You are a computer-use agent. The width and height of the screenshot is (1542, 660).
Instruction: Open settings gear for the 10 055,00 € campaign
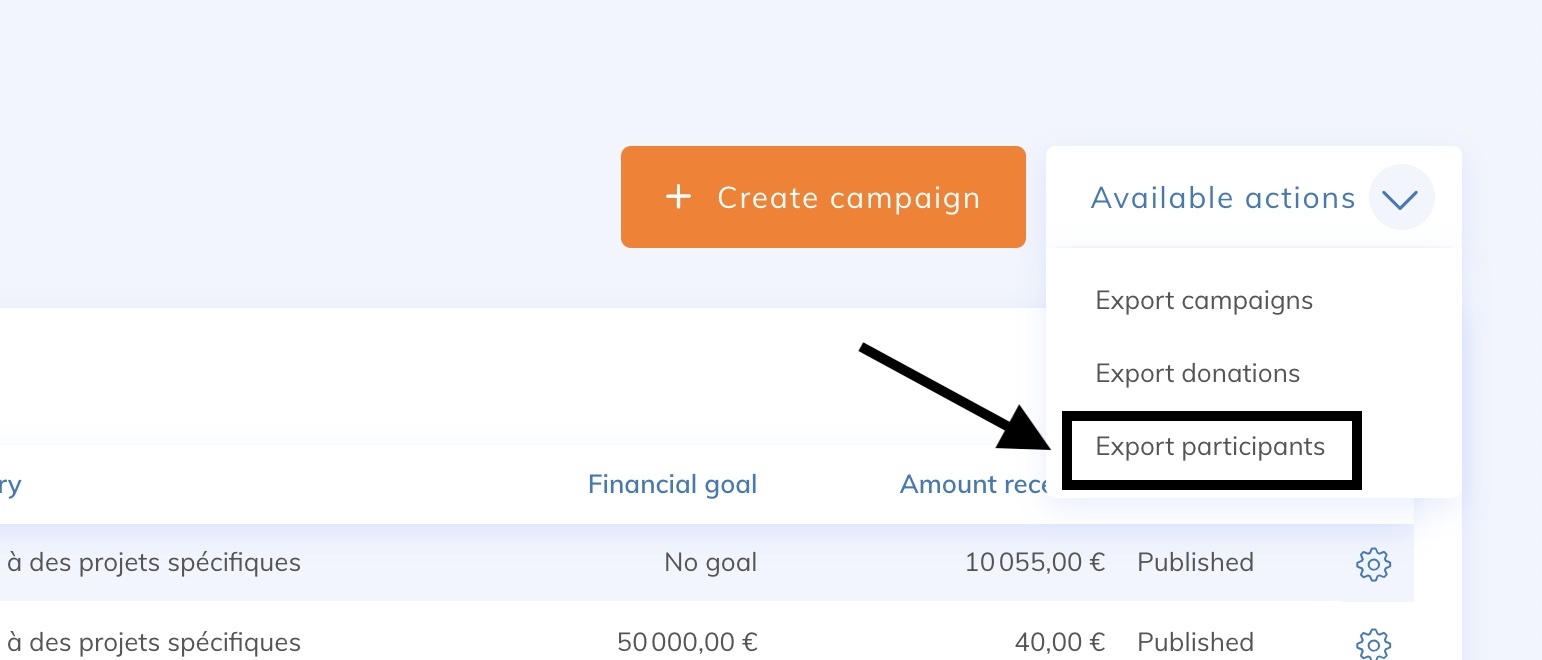pyautogui.click(x=1373, y=564)
